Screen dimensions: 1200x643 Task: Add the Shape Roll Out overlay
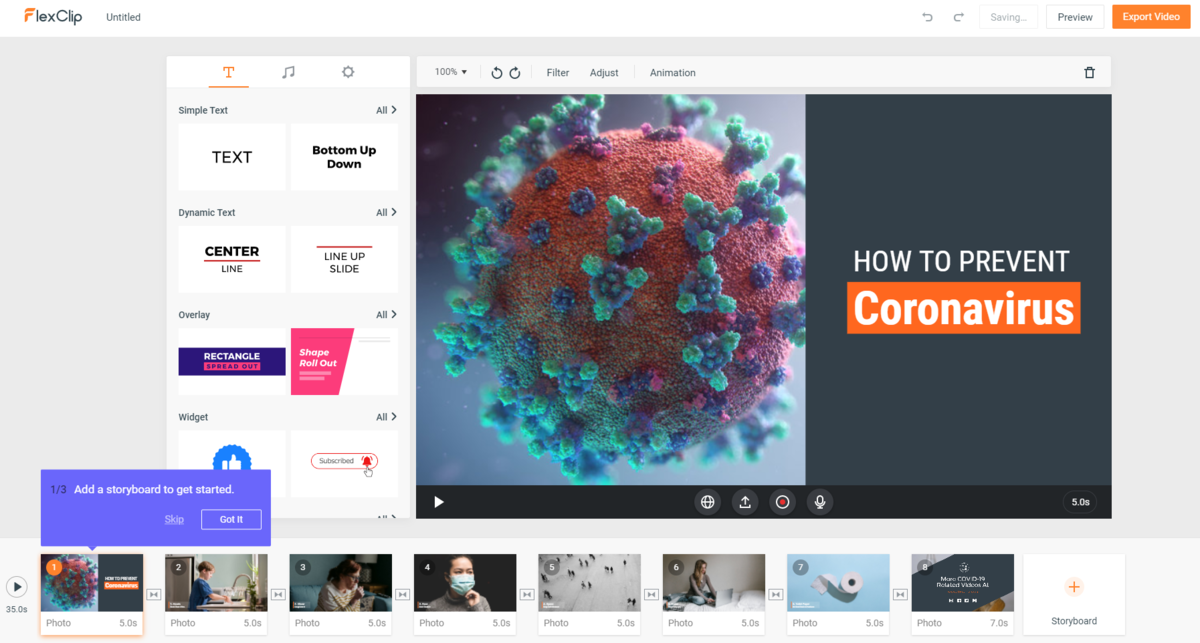344,361
